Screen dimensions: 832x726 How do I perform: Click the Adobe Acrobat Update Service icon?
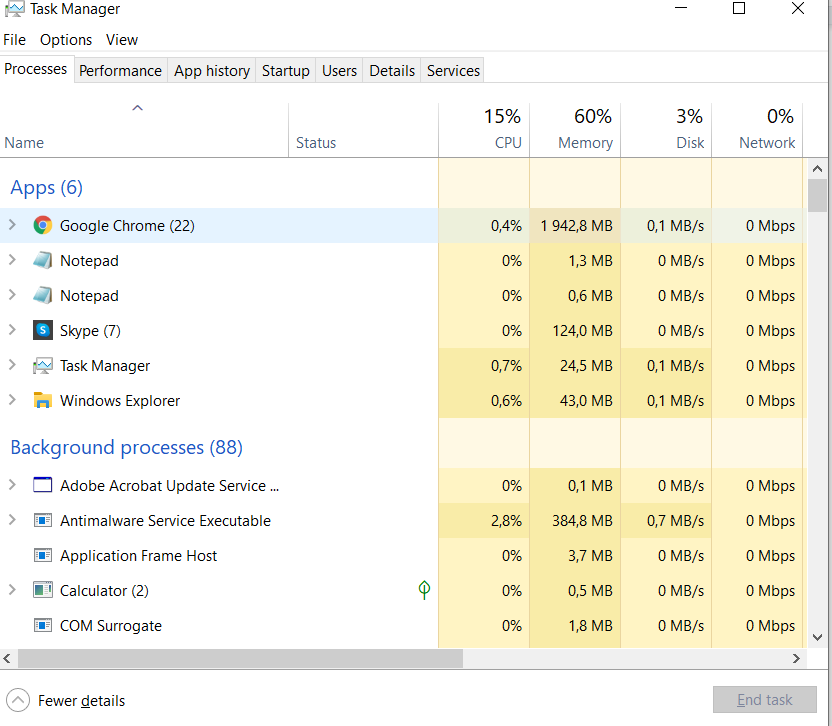pos(42,485)
